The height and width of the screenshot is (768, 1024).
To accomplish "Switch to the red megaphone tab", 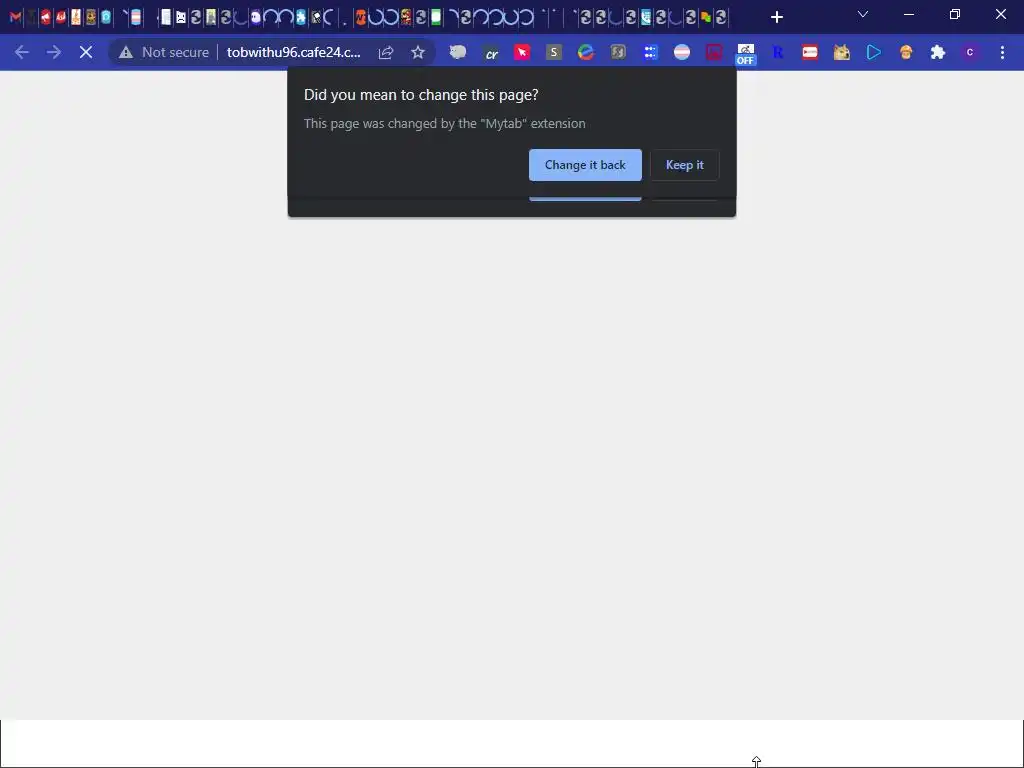I will 46,17.
